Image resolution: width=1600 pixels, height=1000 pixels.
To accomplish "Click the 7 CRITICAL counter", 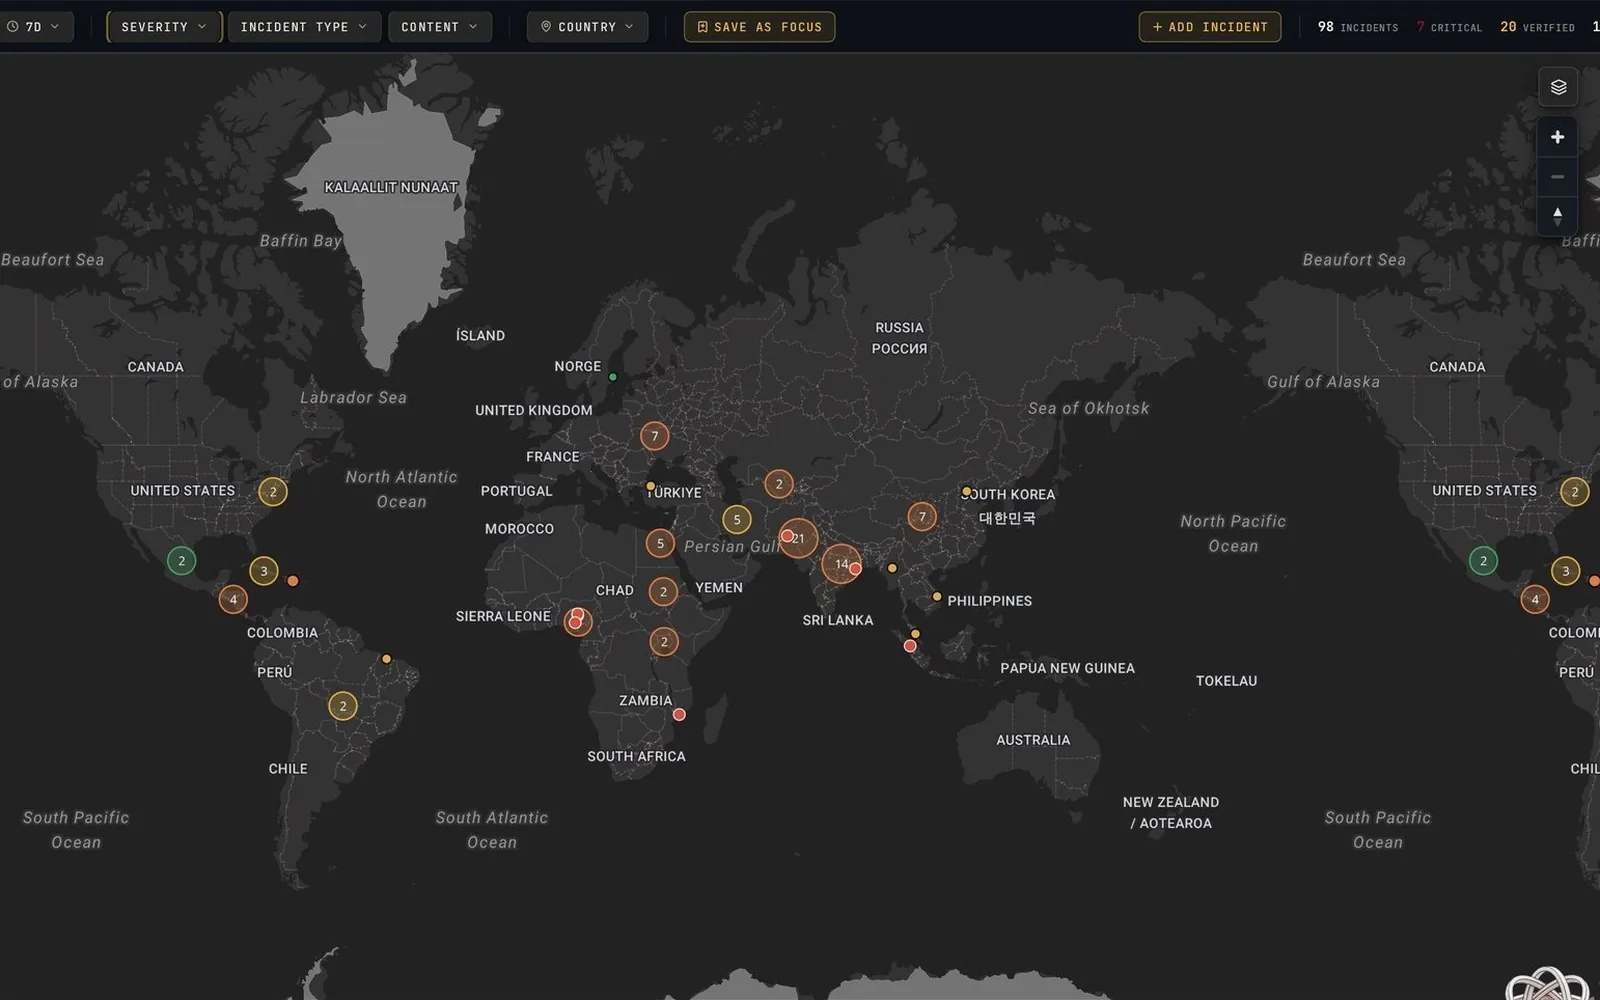I will (1449, 27).
